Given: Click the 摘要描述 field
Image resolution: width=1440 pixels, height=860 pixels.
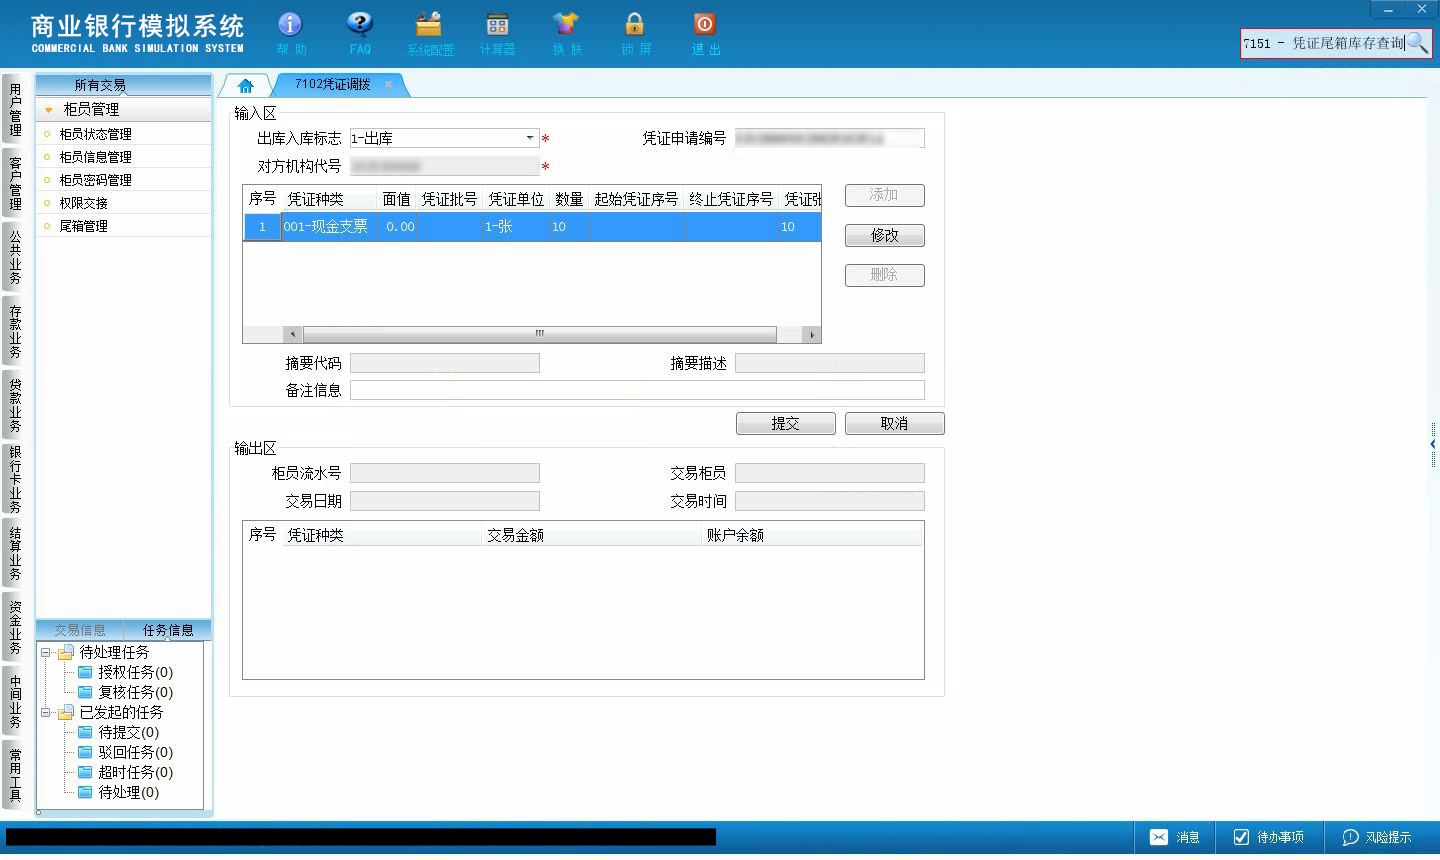Looking at the screenshot, I should [x=830, y=363].
